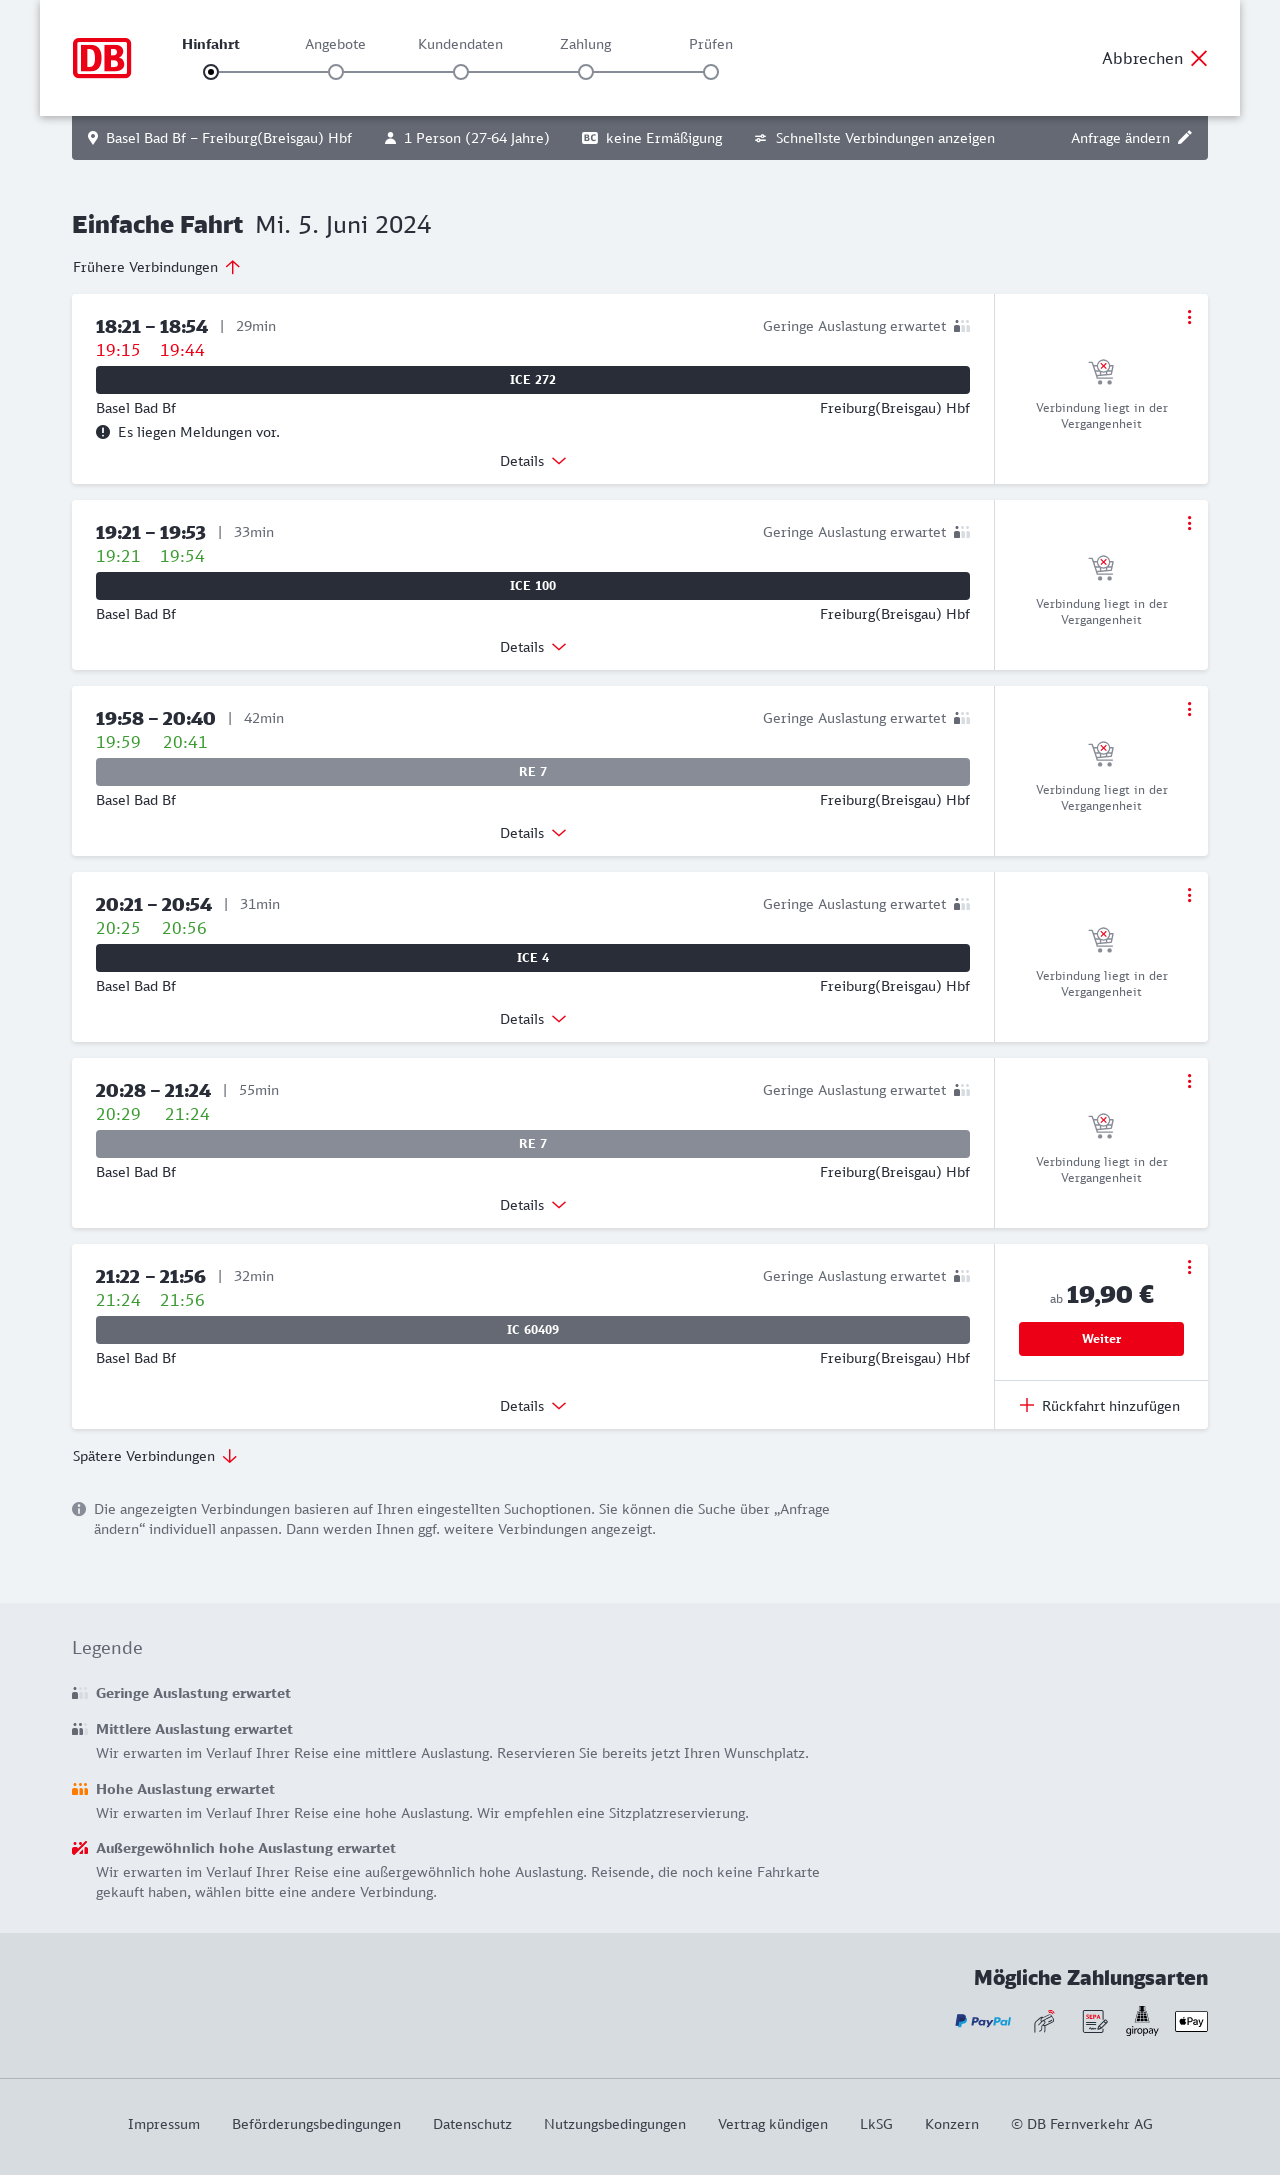Select the Angebote progress step

click(336, 72)
